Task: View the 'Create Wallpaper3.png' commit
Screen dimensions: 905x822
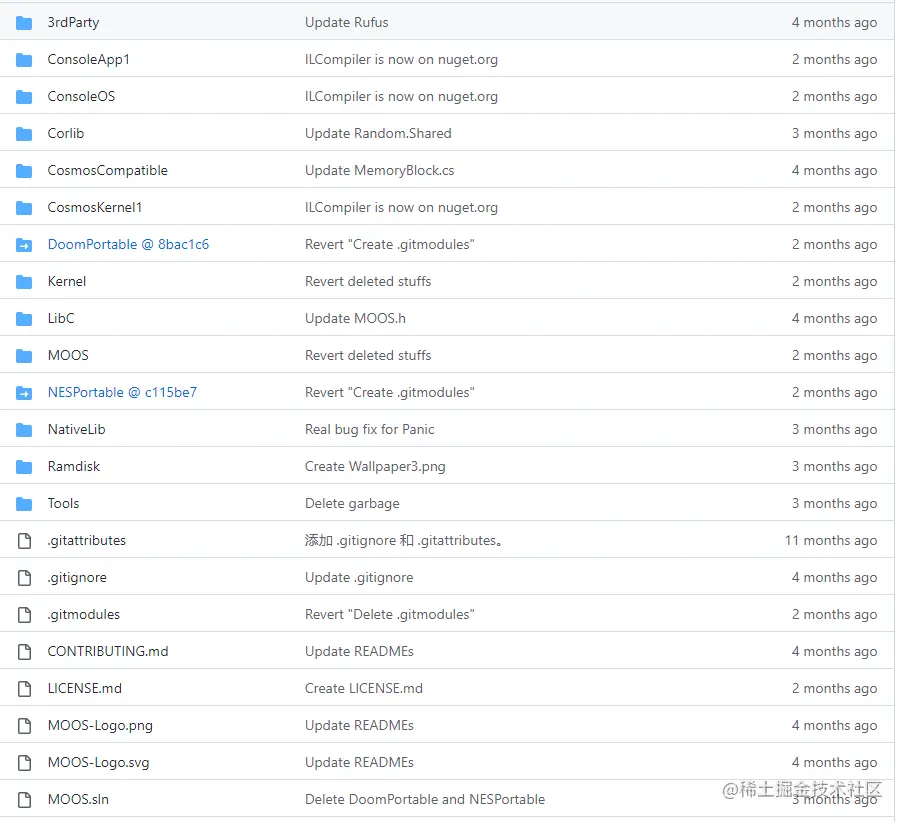Action: coord(375,466)
